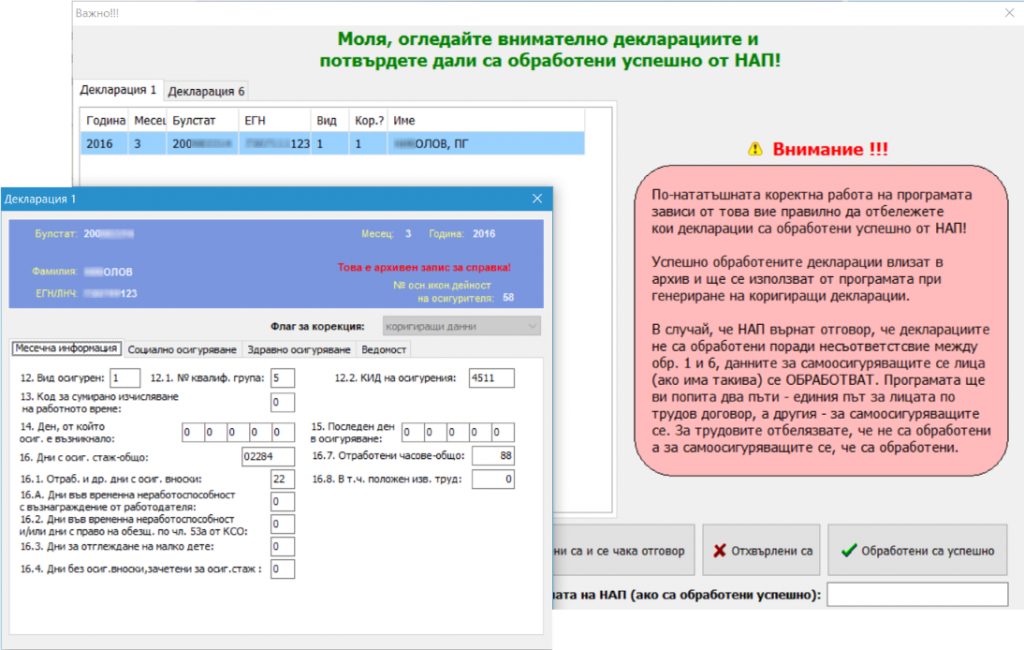
Task: Select the Декларация 1 tab in Важно window
Action: click(118, 89)
